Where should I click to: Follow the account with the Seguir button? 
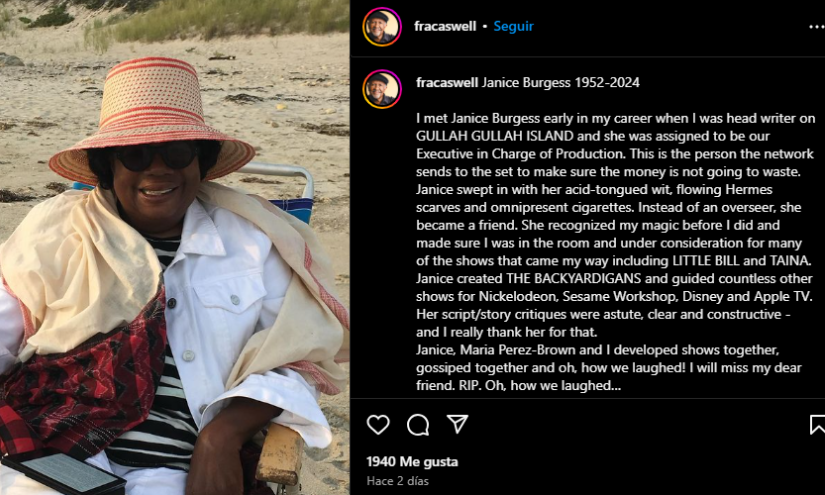click(x=513, y=26)
